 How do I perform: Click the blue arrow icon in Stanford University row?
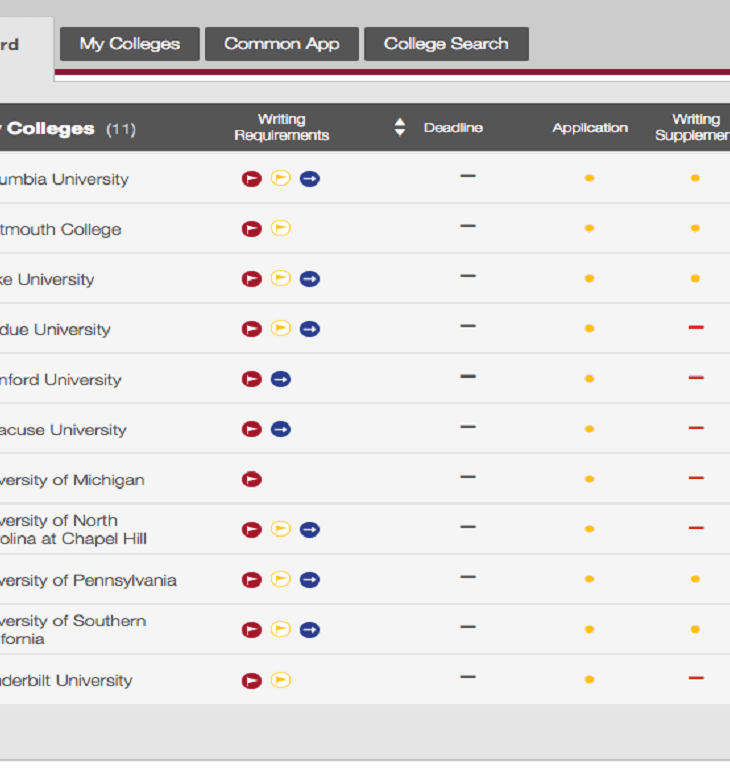[281, 379]
